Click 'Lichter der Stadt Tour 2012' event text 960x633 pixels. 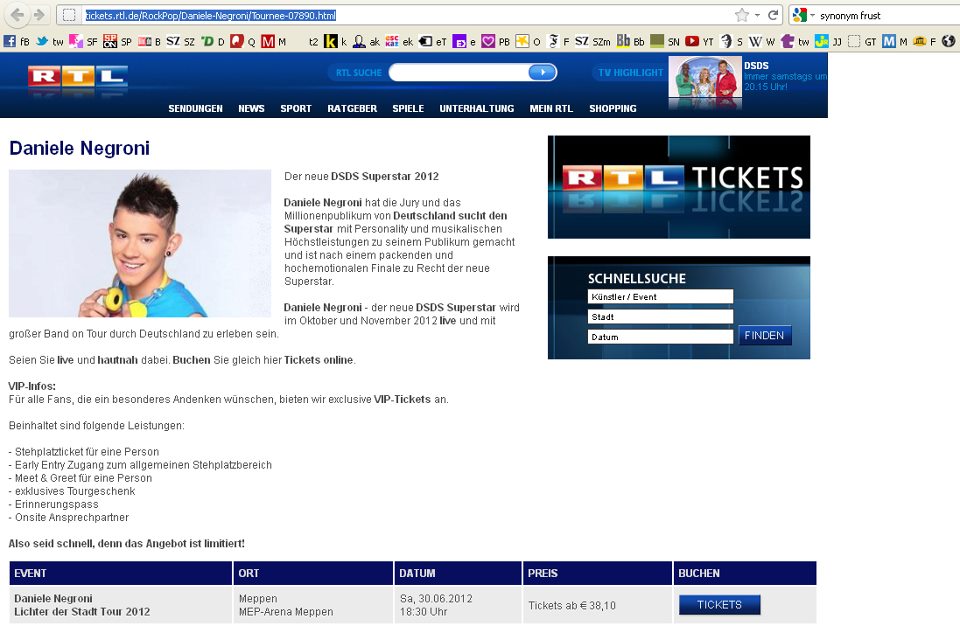click(x=82, y=612)
